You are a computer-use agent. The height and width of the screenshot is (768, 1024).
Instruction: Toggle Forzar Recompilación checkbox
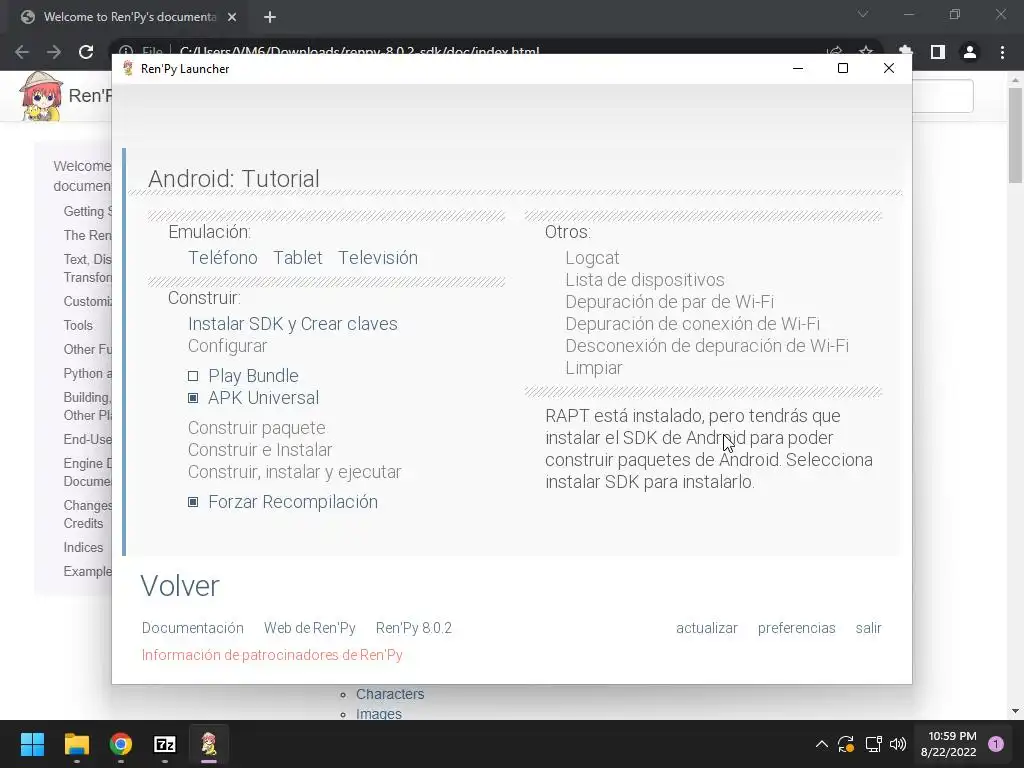[283, 502]
